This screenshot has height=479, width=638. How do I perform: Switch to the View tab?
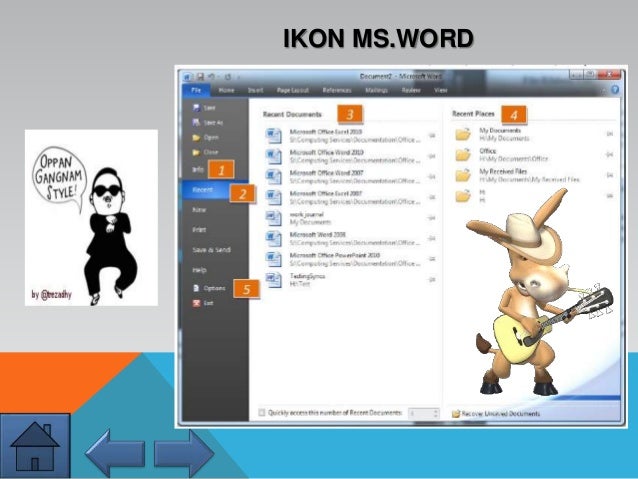point(440,90)
